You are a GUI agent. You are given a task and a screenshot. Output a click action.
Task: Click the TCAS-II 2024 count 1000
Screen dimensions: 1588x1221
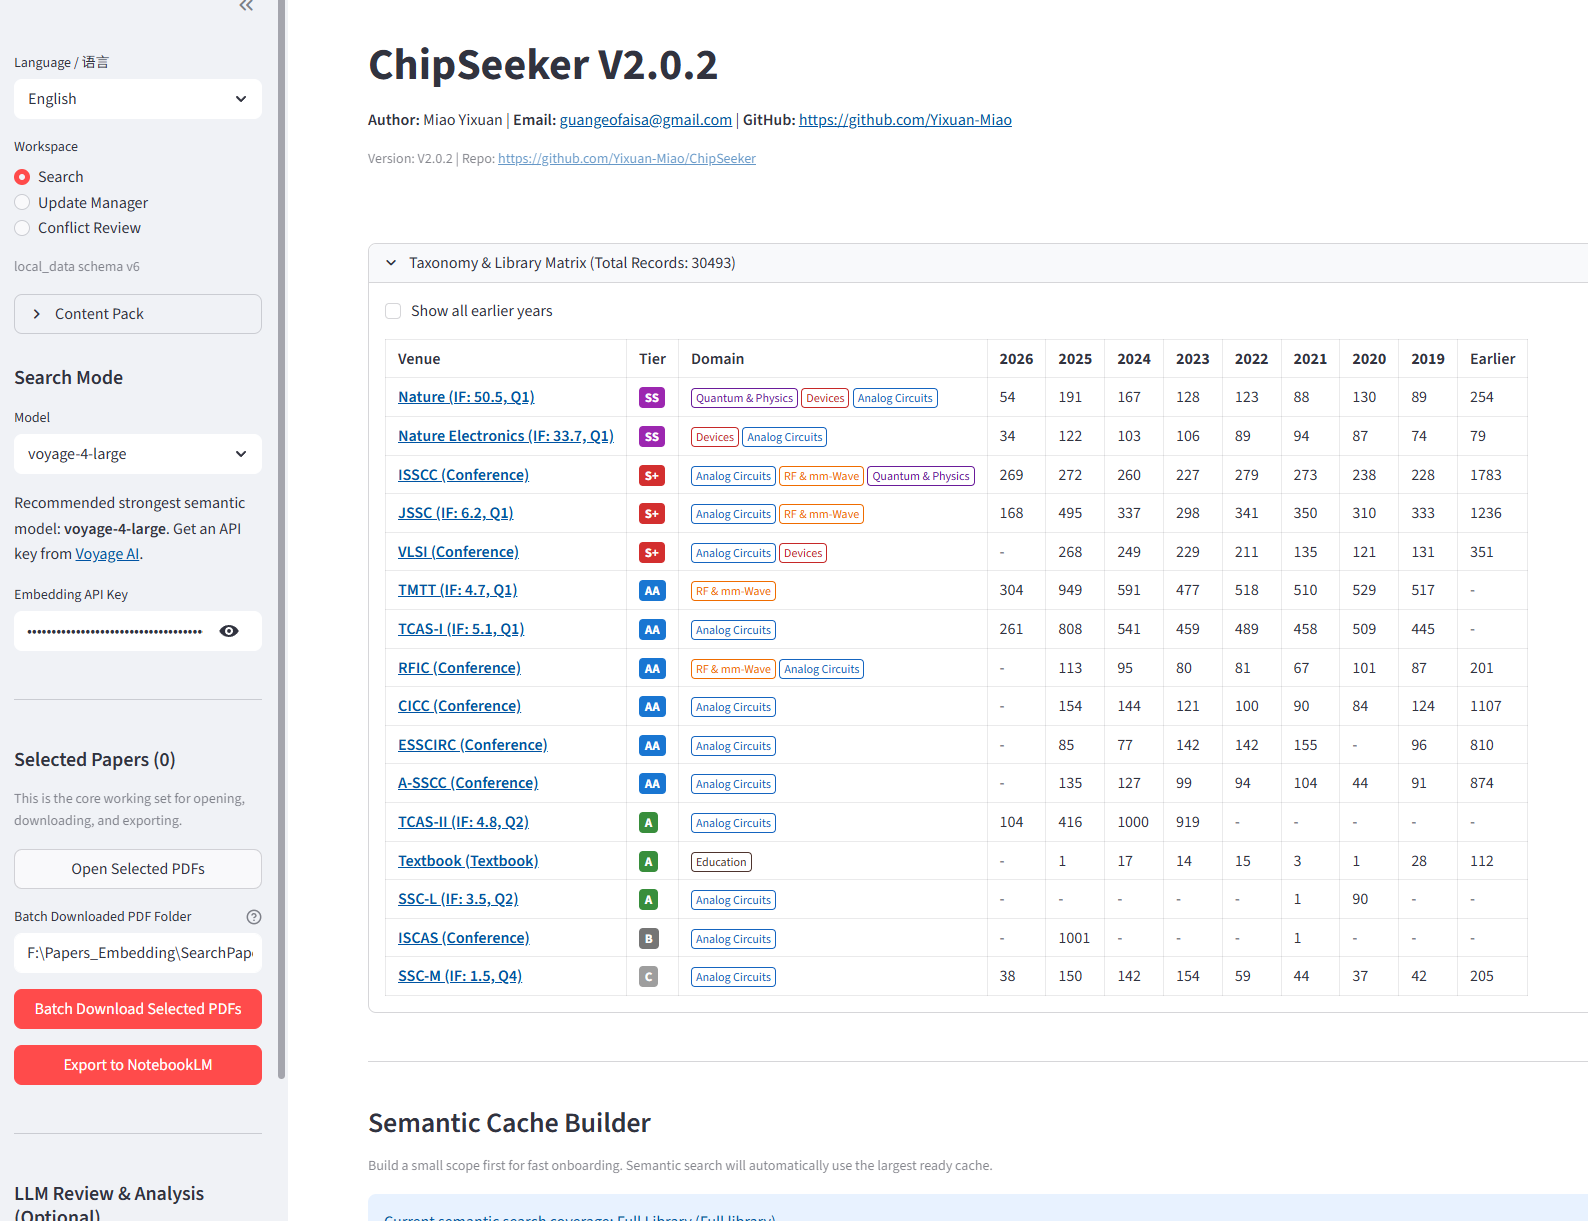(1133, 822)
